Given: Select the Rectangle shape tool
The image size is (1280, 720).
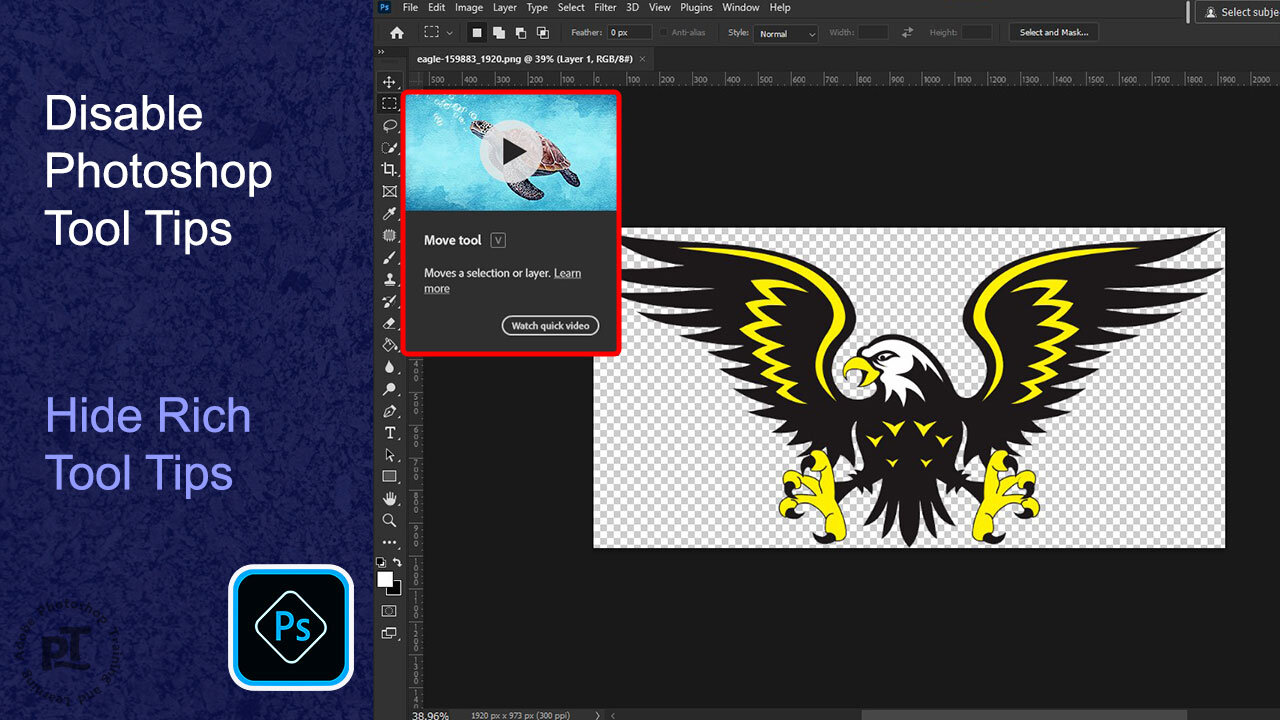Looking at the screenshot, I should pyautogui.click(x=390, y=477).
